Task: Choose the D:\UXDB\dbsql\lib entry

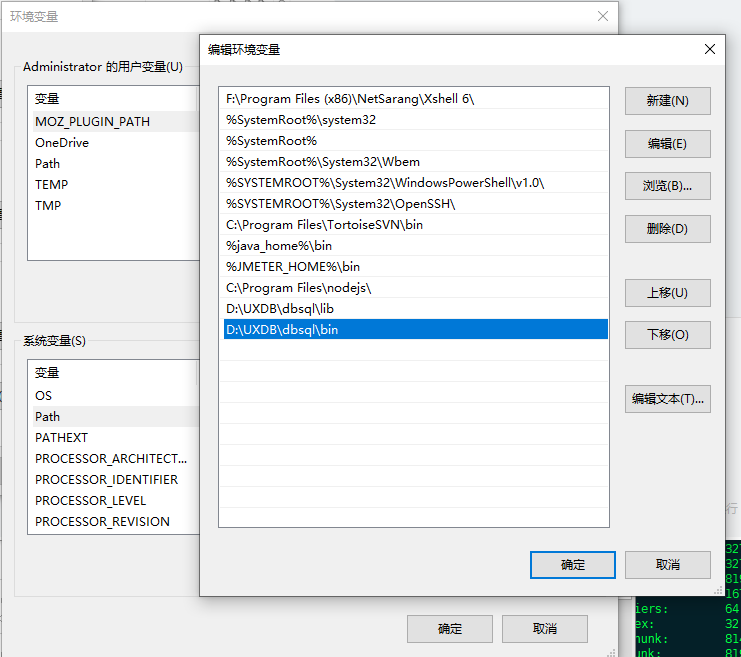Action: tap(279, 309)
